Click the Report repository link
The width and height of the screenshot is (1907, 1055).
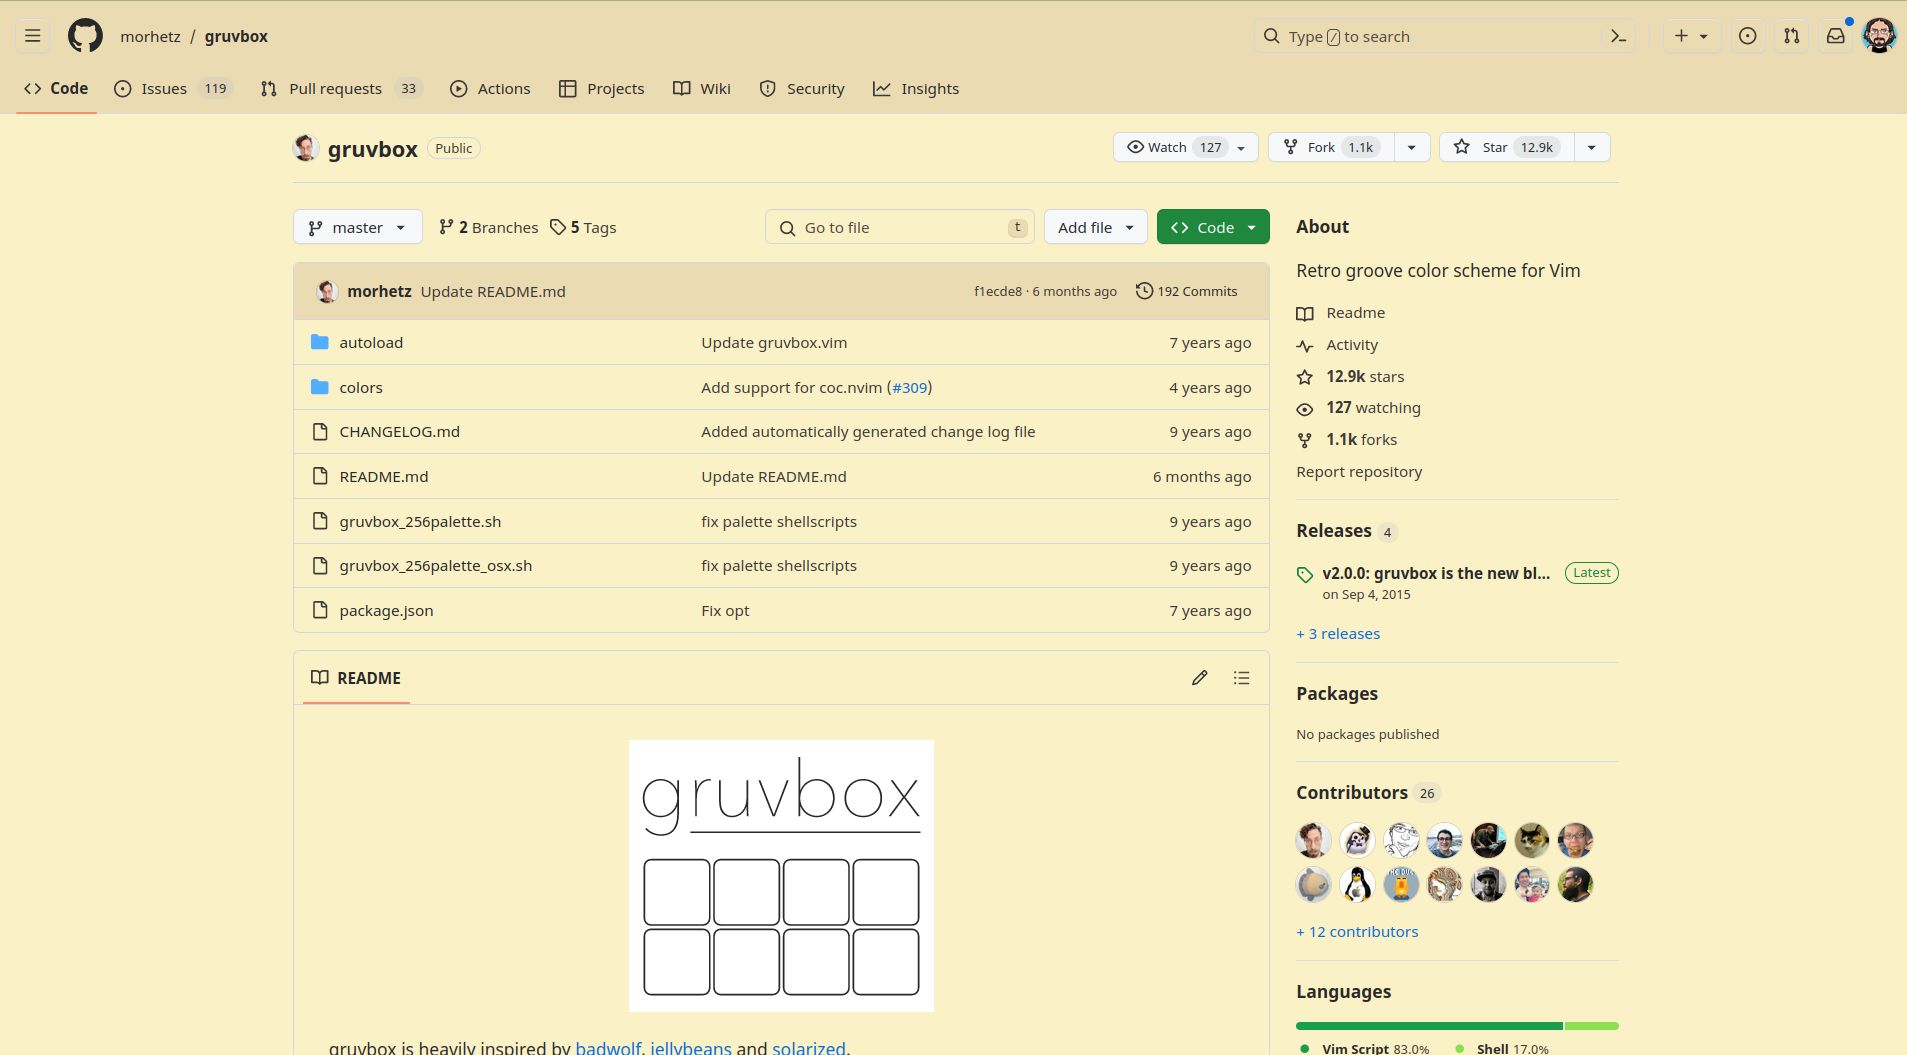click(1359, 471)
